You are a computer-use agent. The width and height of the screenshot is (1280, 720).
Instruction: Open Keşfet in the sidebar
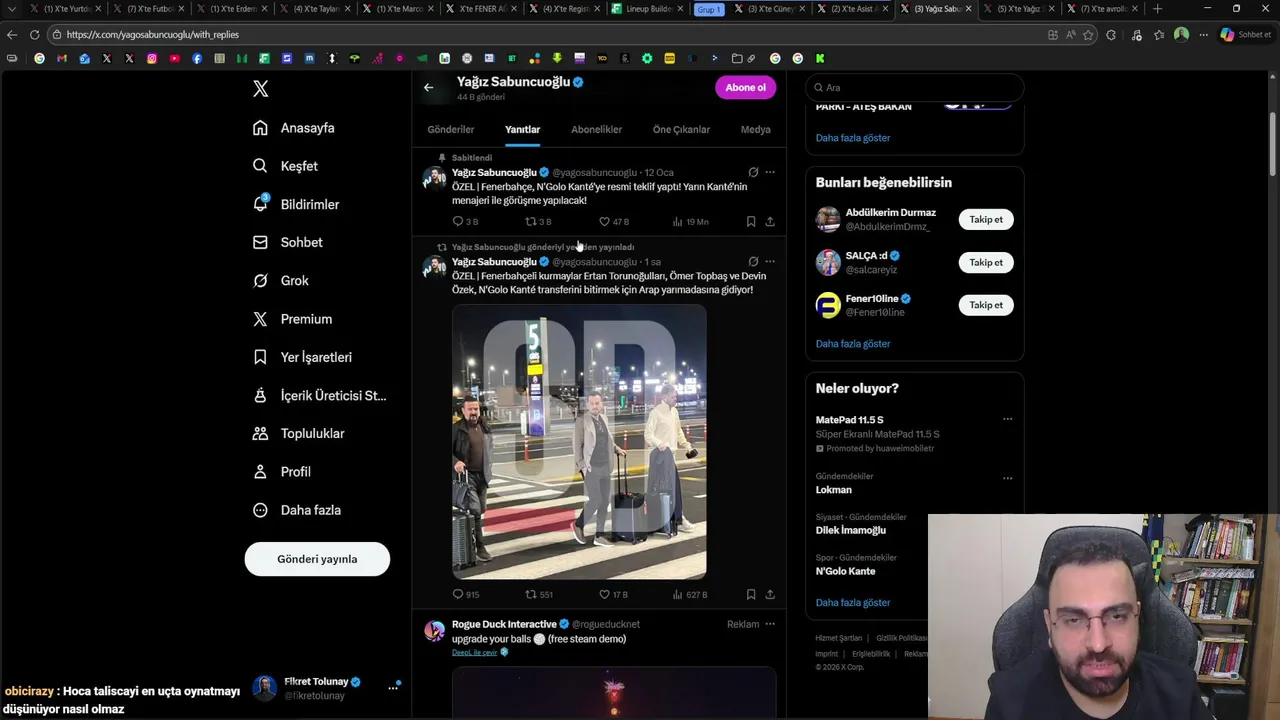[x=285, y=166]
